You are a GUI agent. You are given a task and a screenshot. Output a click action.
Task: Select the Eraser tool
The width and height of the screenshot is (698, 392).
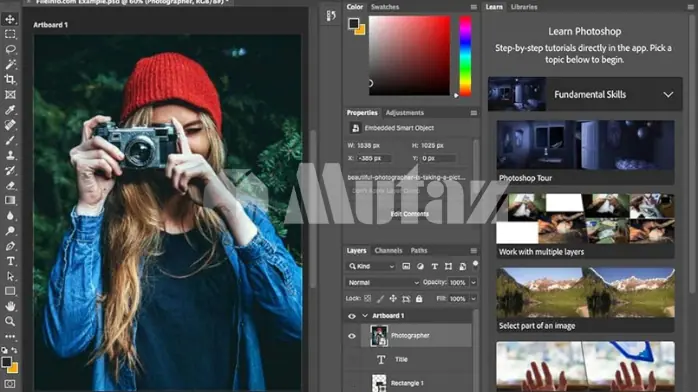pos(10,186)
